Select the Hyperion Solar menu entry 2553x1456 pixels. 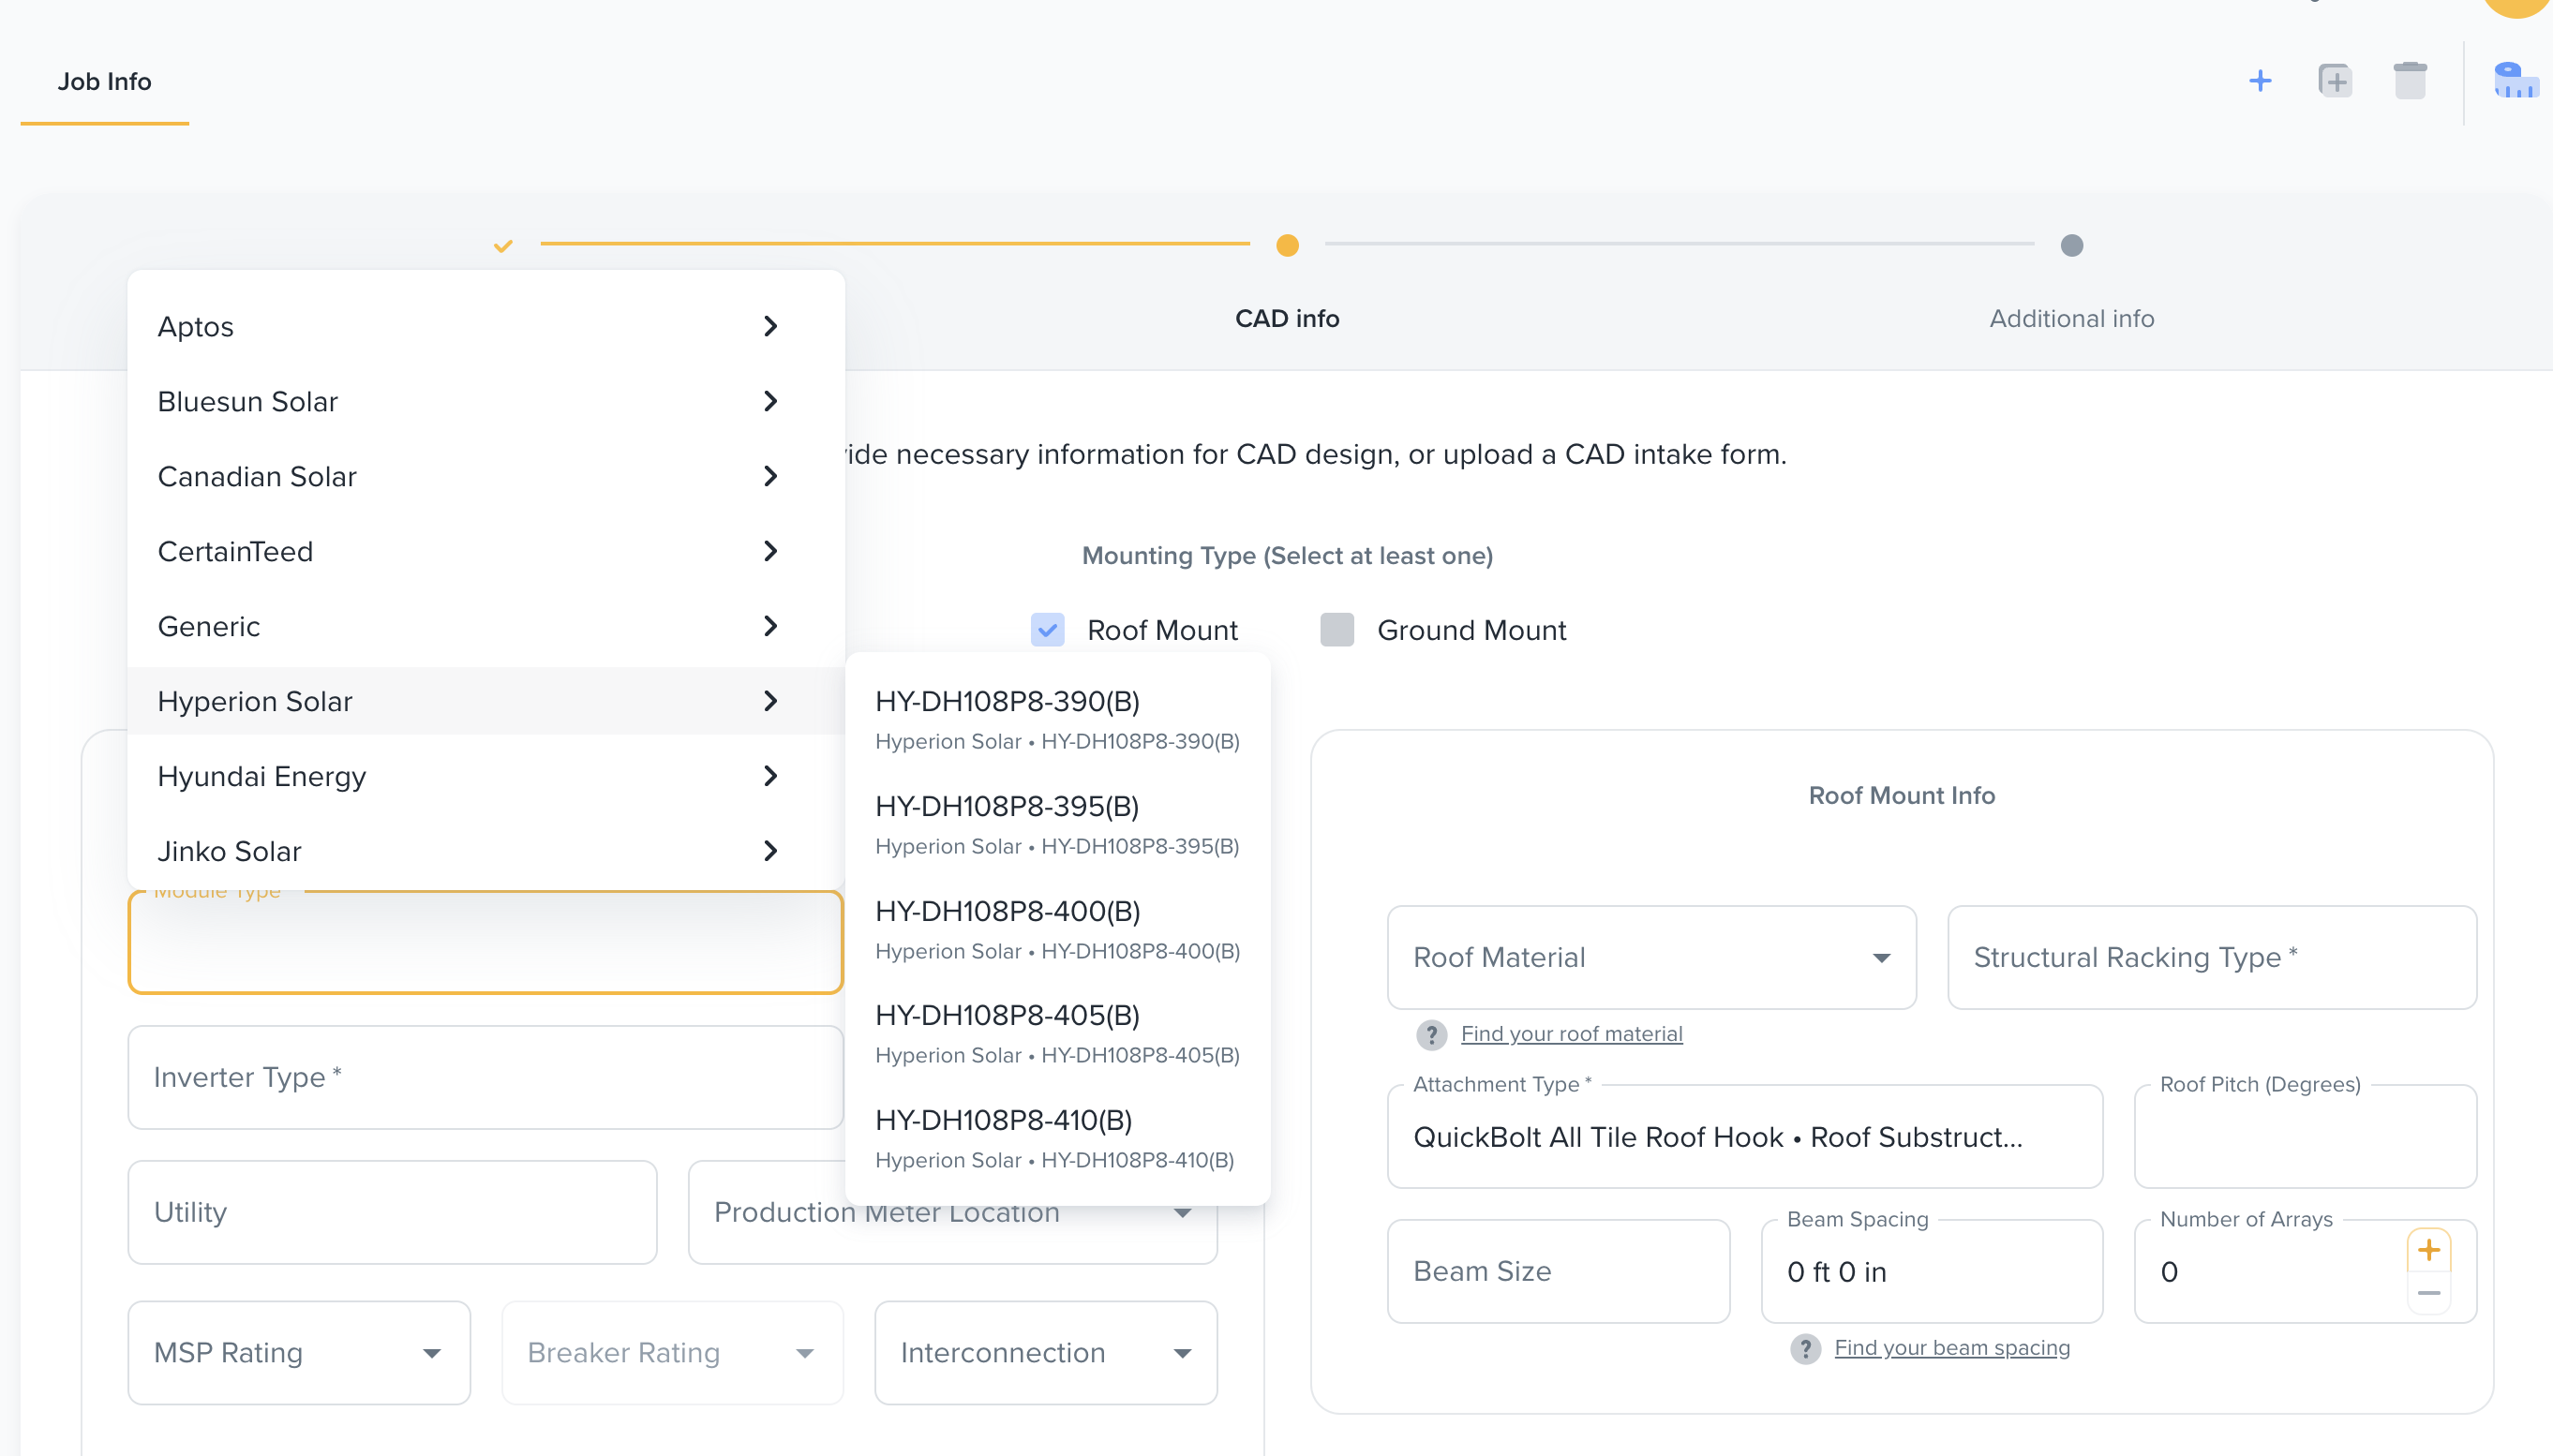pos(486,701)
